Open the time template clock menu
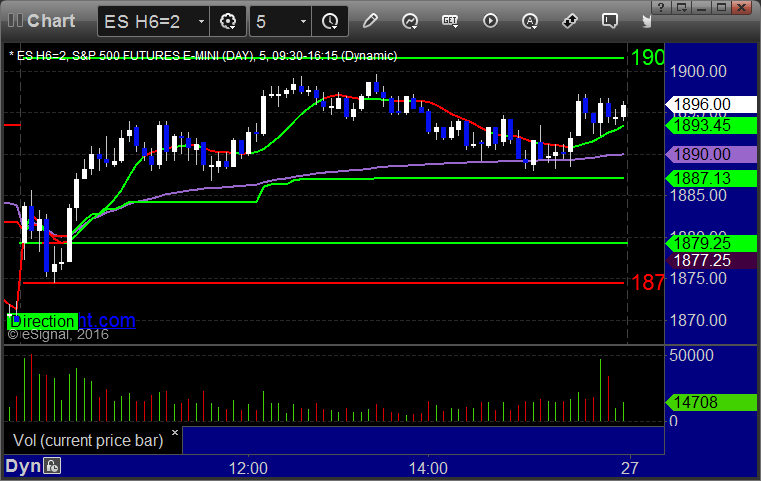 point(330,21)
